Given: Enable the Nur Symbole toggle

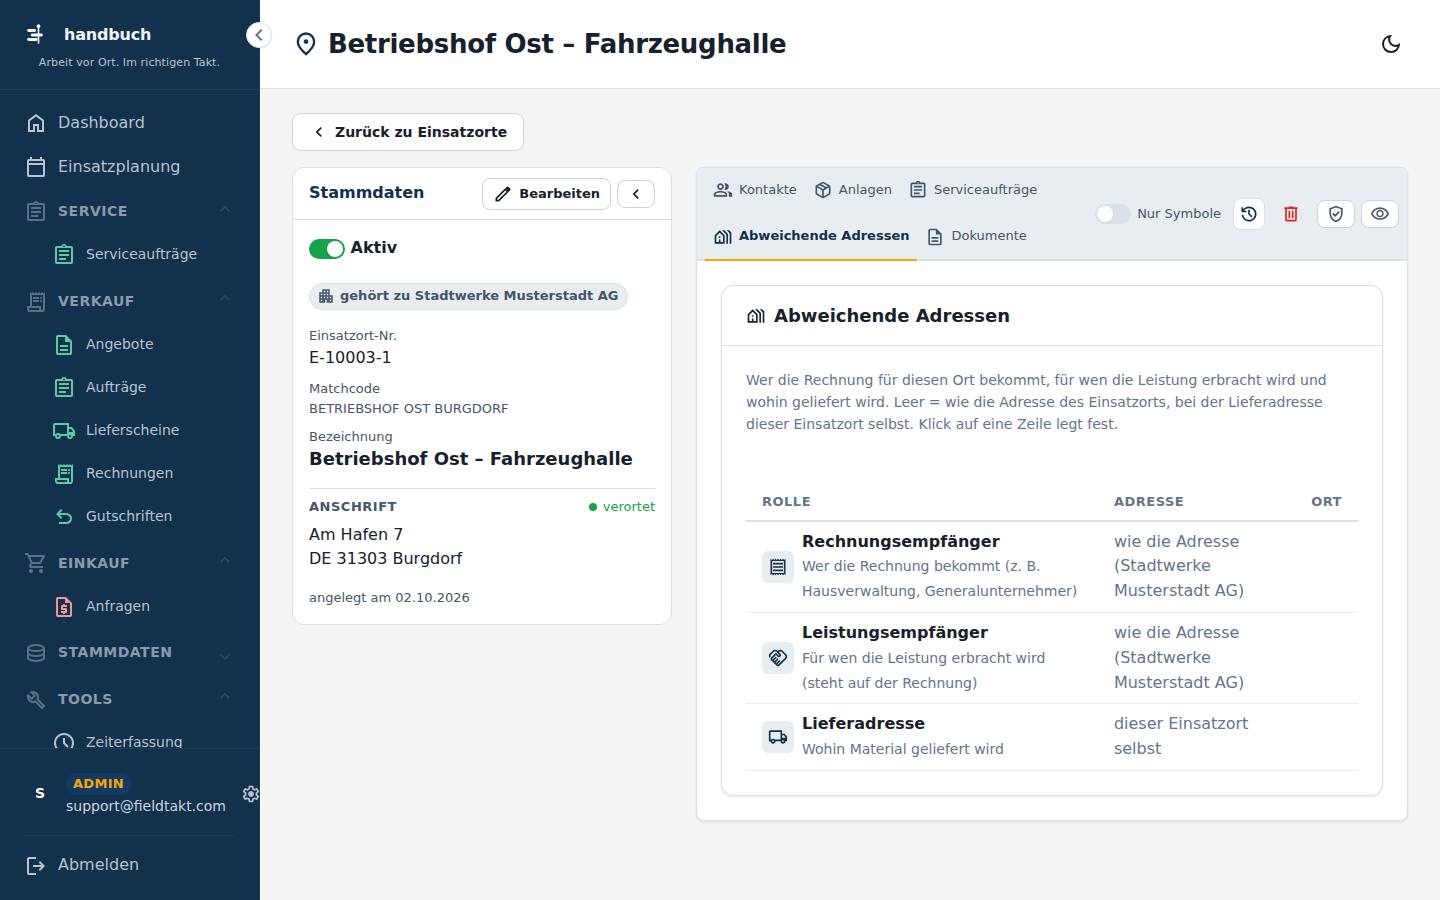Looking at the screenshot, I should click(1112, 214).
